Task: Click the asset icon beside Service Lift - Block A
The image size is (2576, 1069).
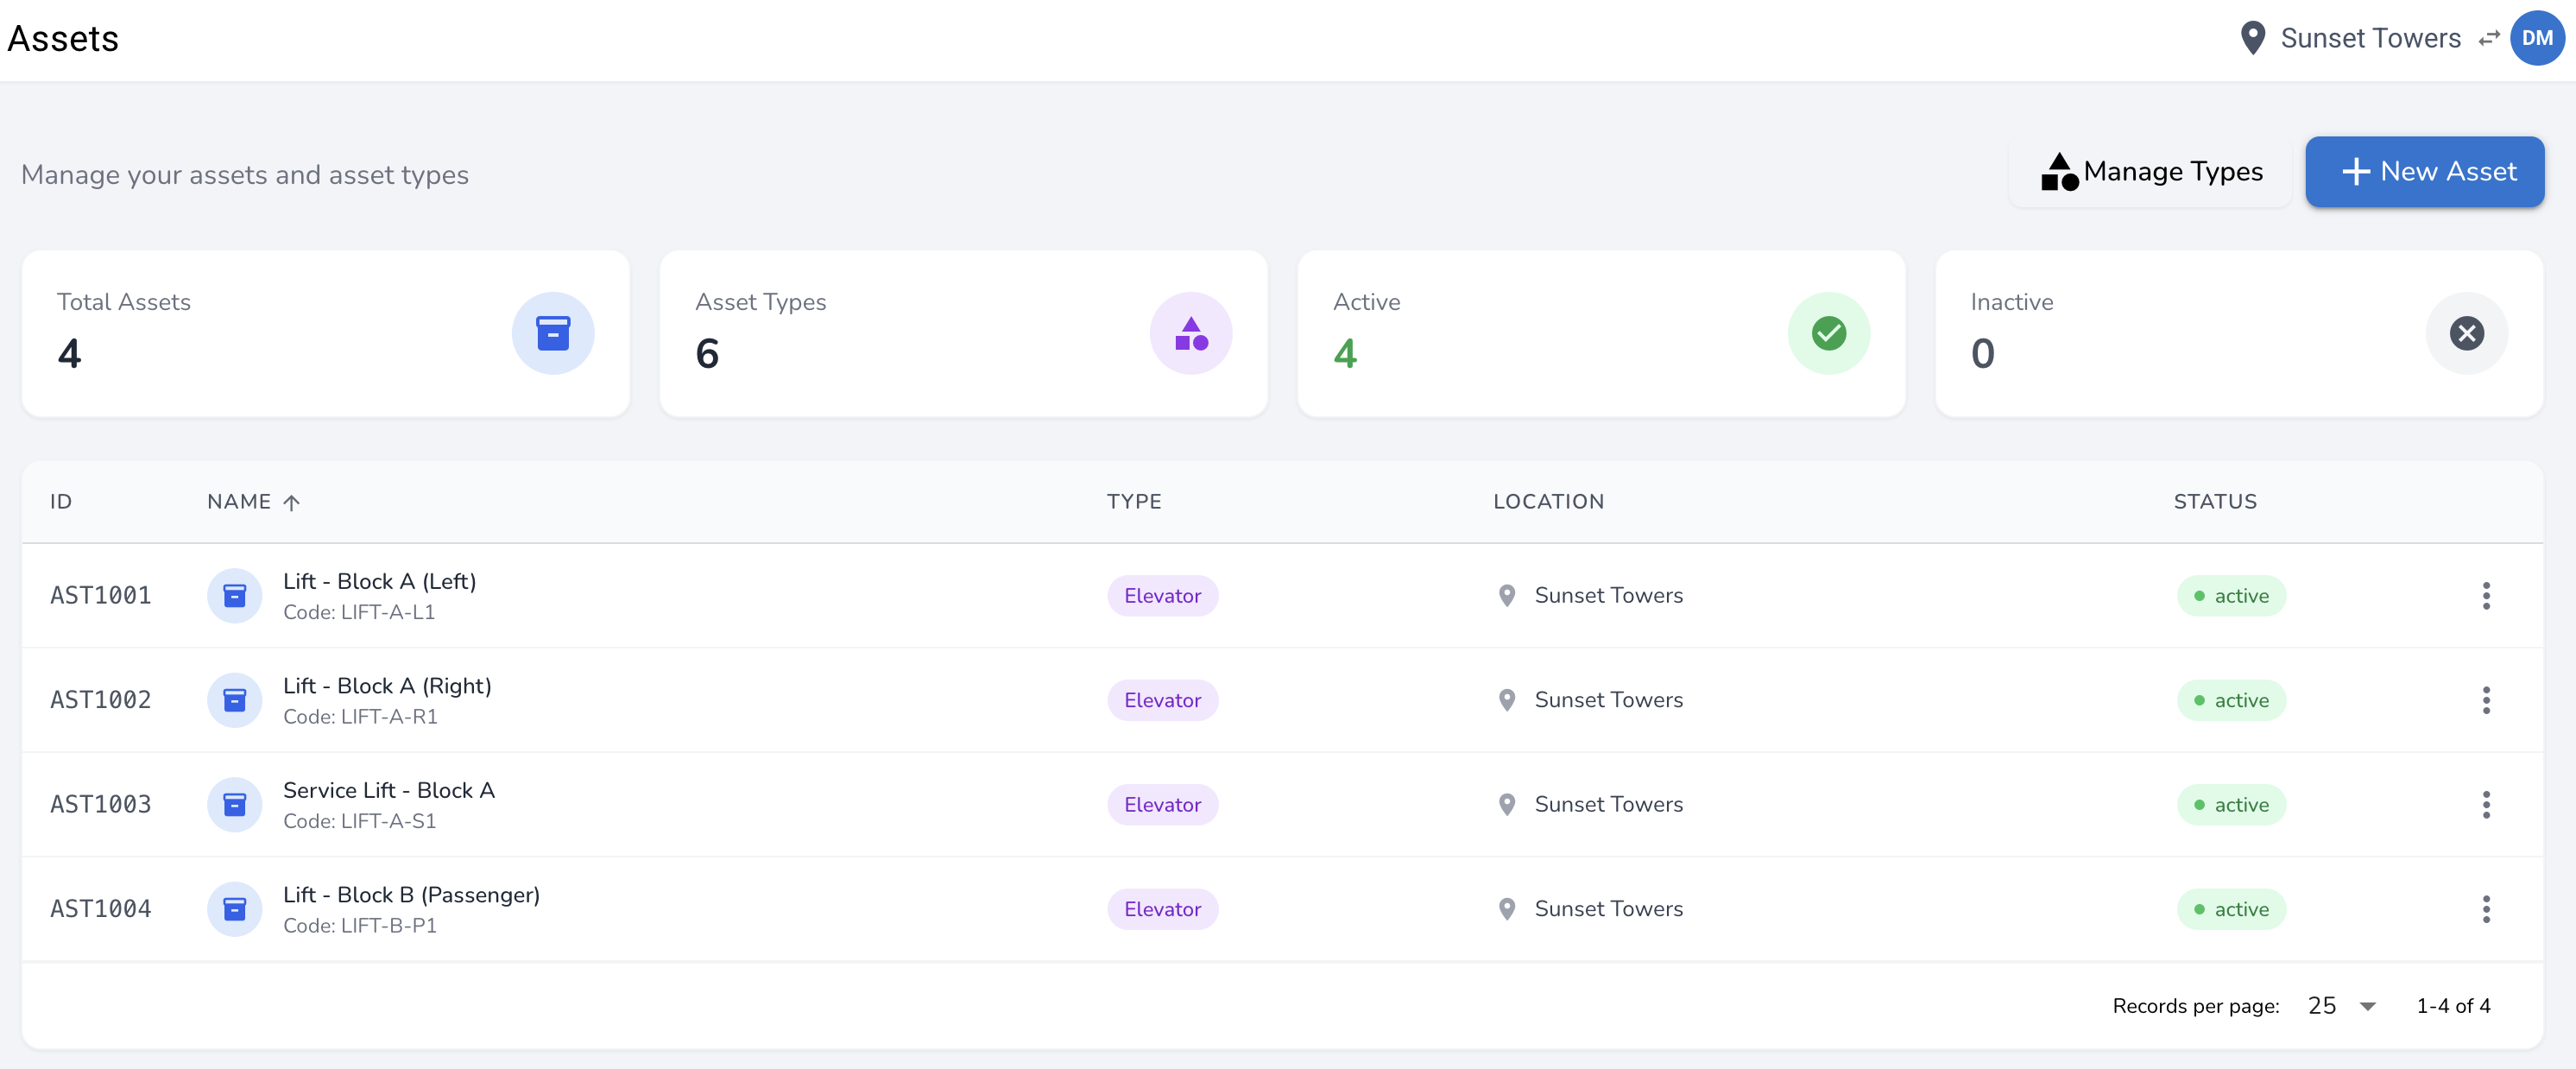Action: coord(234,804)
